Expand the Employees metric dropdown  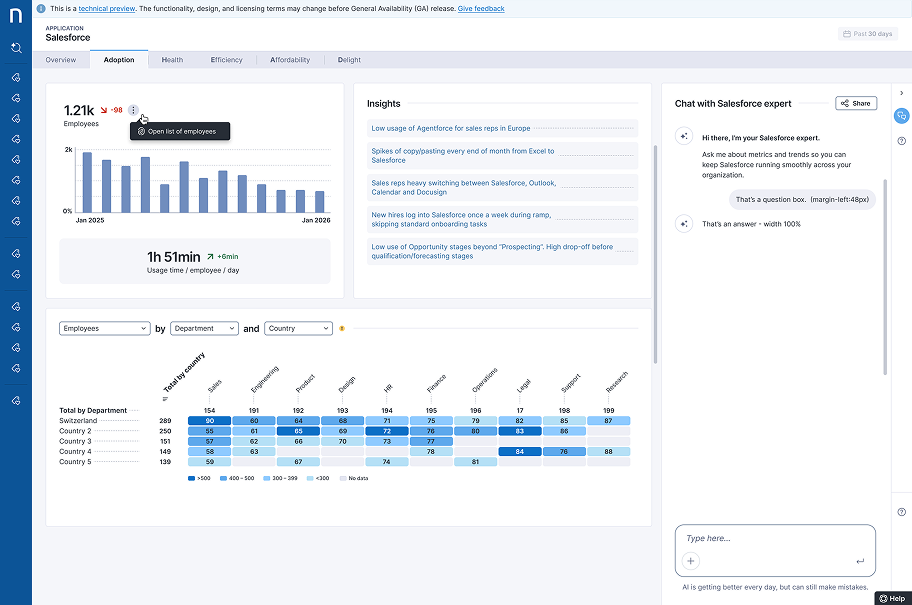[x=105, y=329]
